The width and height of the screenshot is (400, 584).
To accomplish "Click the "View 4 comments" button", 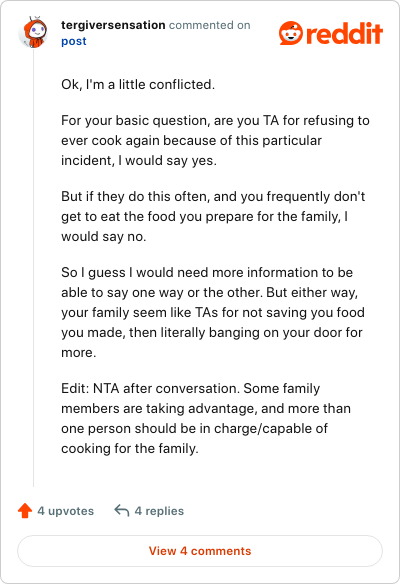I will tap(200, 551).
